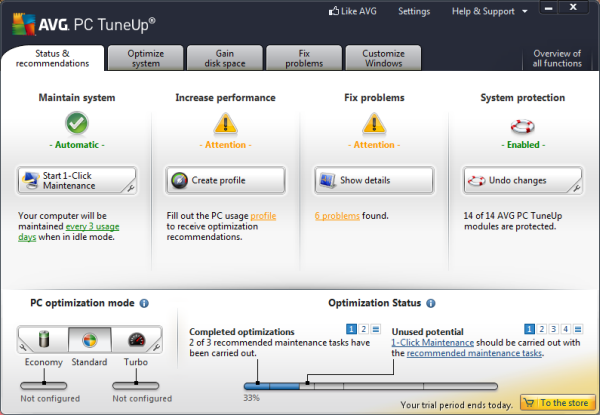
Task: Open '1-Click Maintenance' link in Unused potential
Action: coord(432,343)
